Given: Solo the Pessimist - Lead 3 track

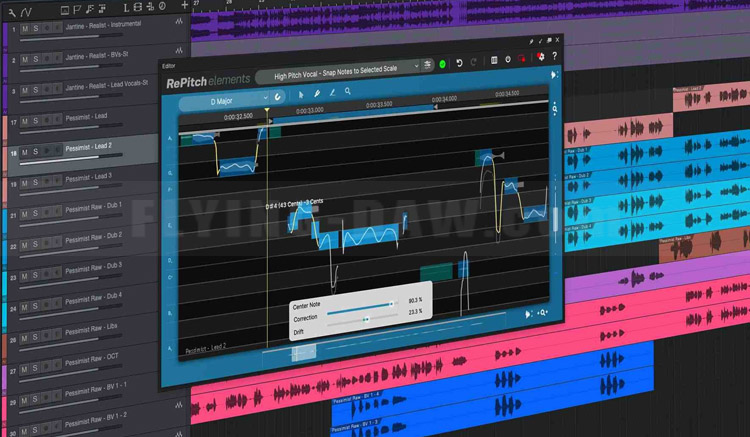Looking at the screenshot, I should pos(35,183).
